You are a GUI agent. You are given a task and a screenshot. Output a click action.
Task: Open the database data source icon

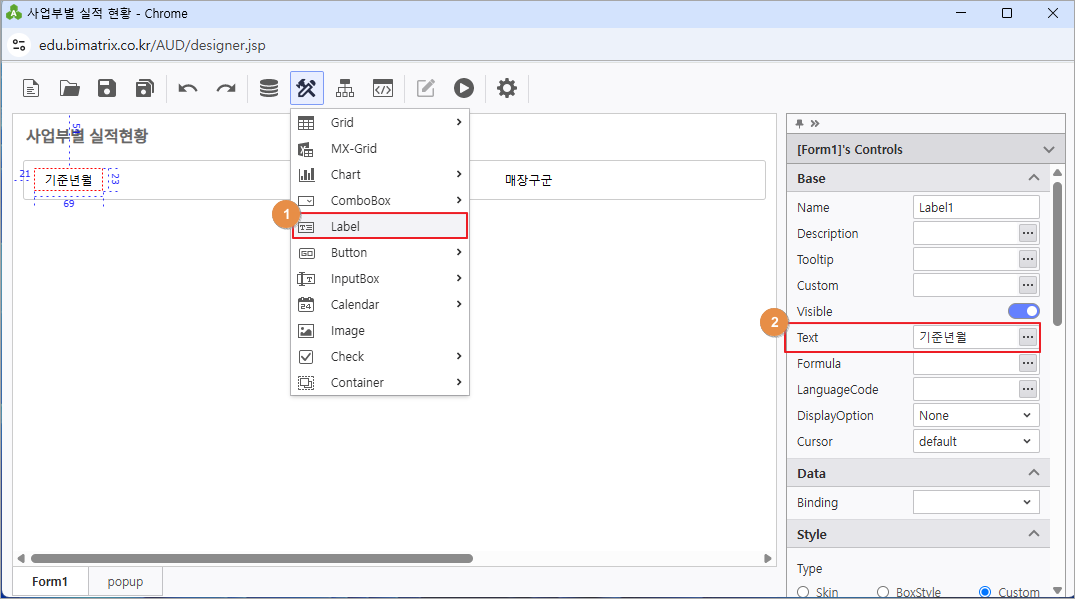(x=269, y=88)
